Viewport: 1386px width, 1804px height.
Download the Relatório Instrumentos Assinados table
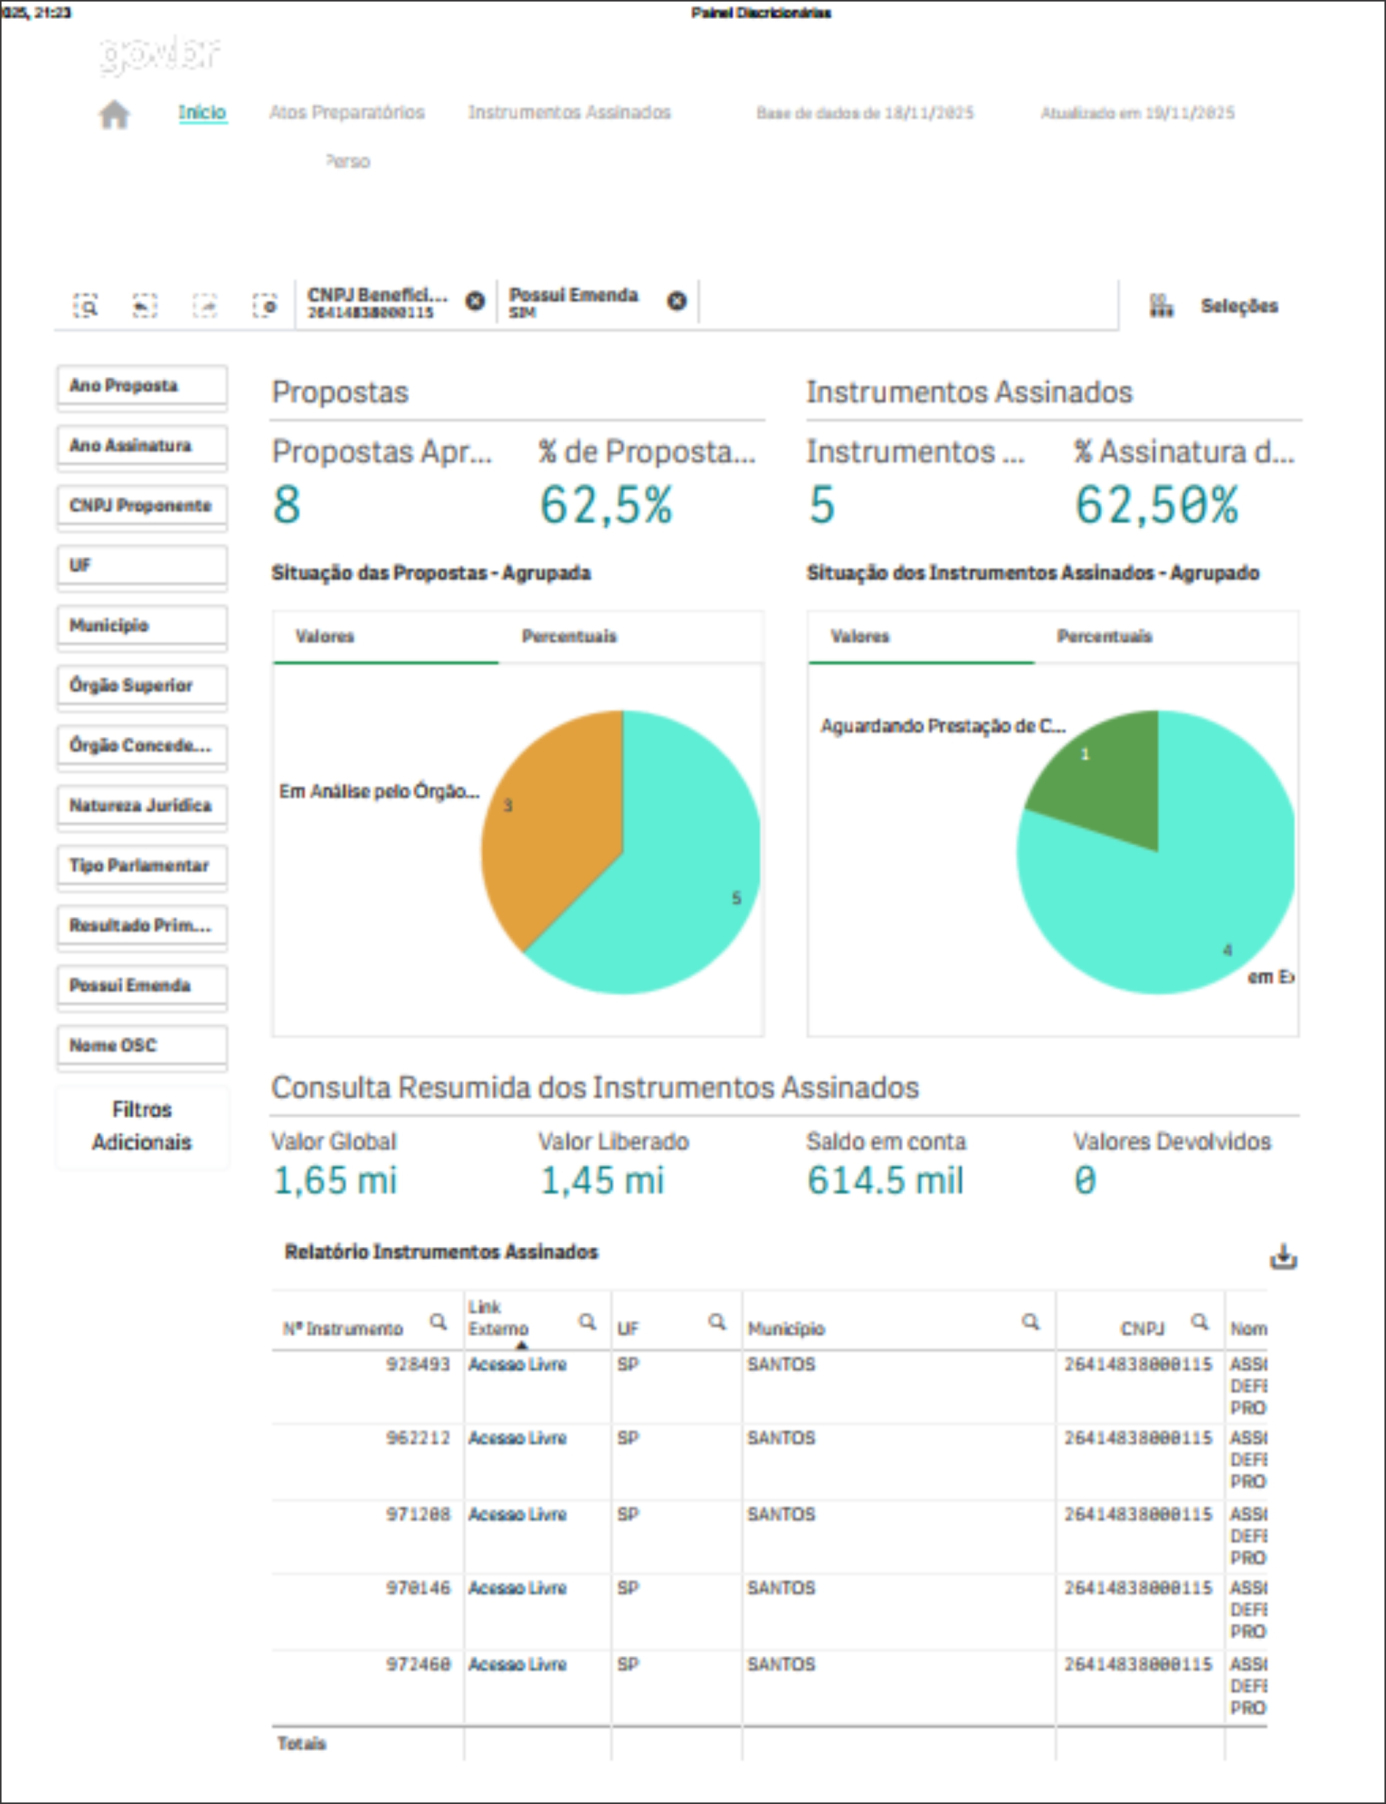(1283, 1257)
